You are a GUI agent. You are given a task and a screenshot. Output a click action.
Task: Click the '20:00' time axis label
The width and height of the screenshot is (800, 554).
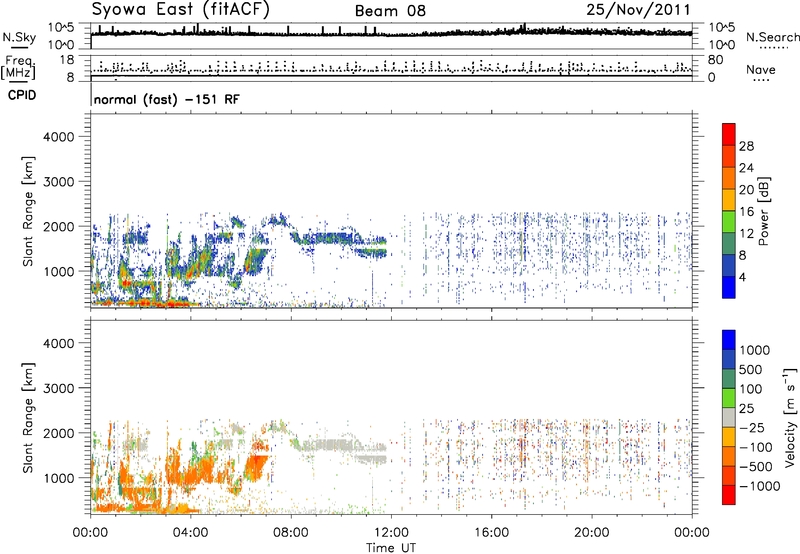(591, 533)
